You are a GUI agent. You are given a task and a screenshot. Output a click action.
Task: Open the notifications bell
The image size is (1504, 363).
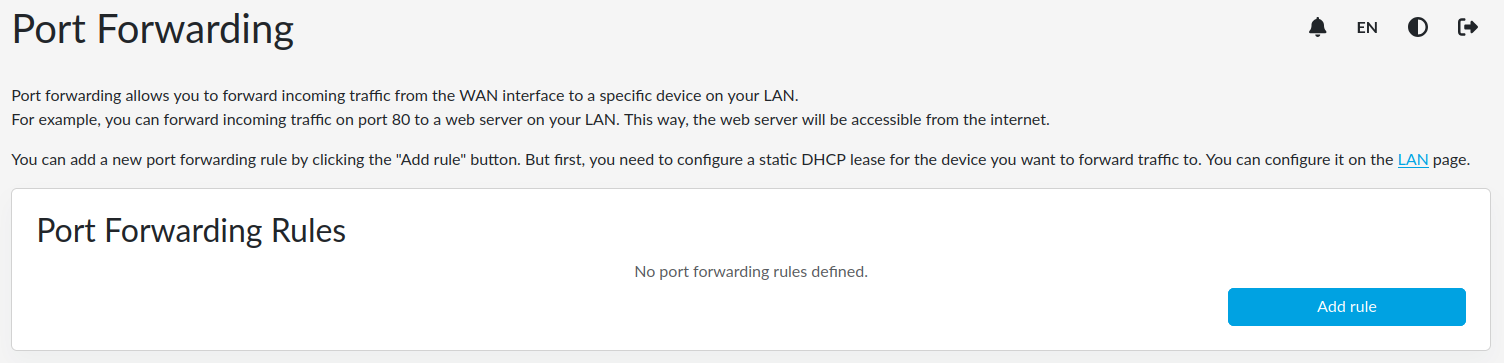[x=1318, y=27]
